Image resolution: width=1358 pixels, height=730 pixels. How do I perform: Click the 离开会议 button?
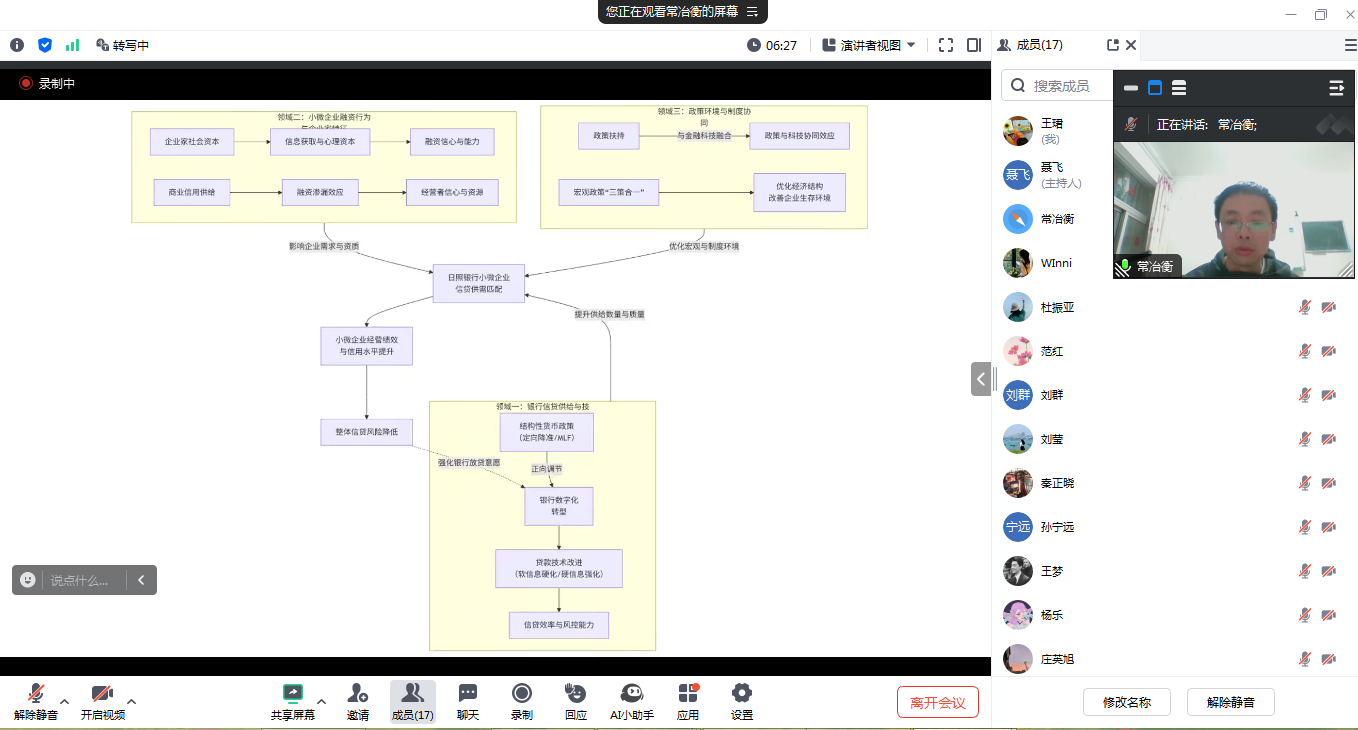click(937, 702)
